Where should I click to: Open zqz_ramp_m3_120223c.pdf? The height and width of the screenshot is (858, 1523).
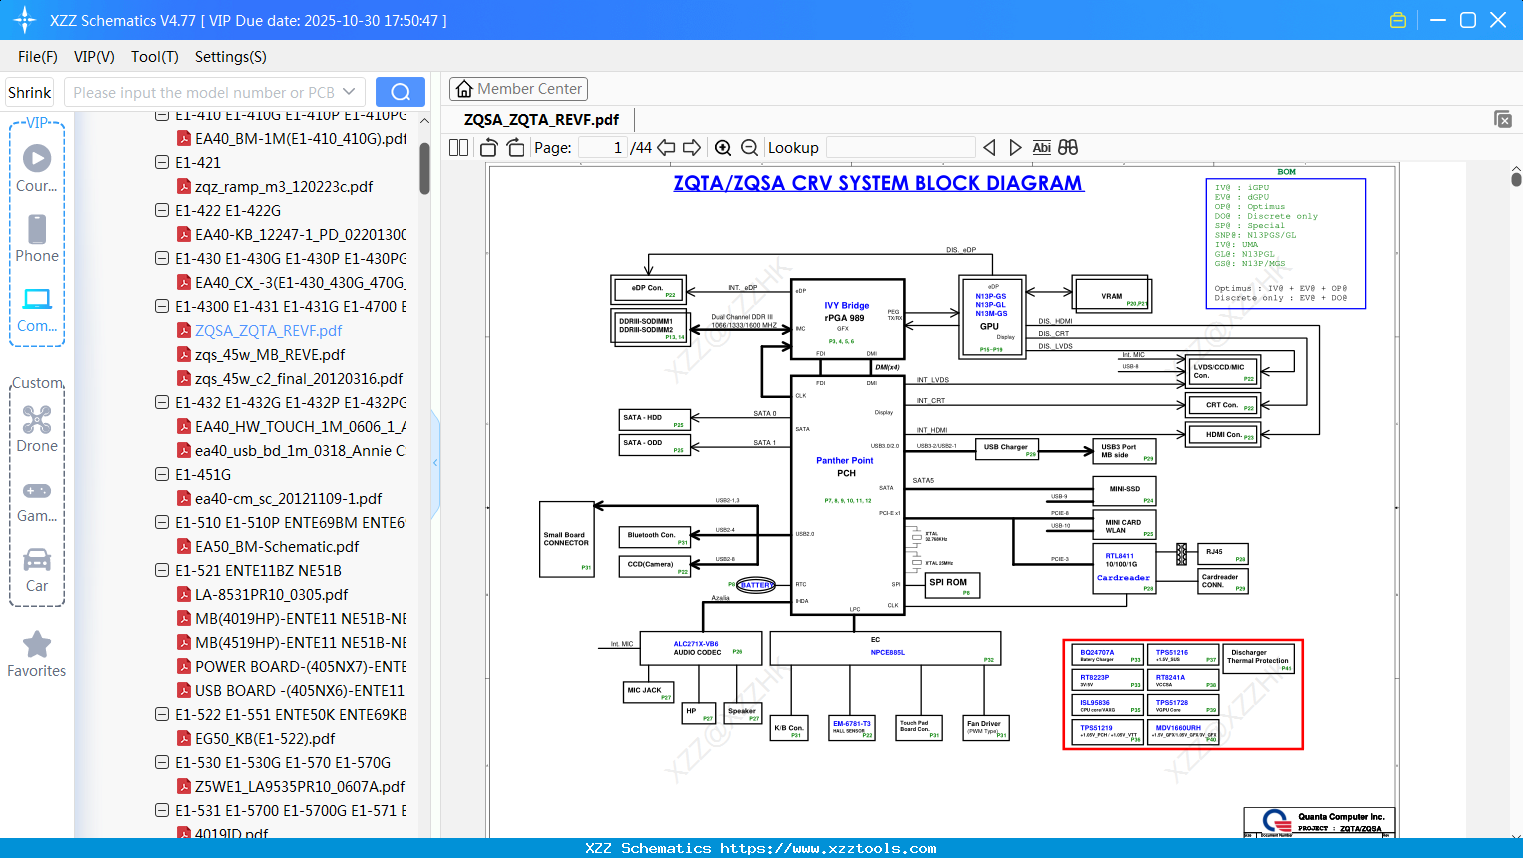284,187
